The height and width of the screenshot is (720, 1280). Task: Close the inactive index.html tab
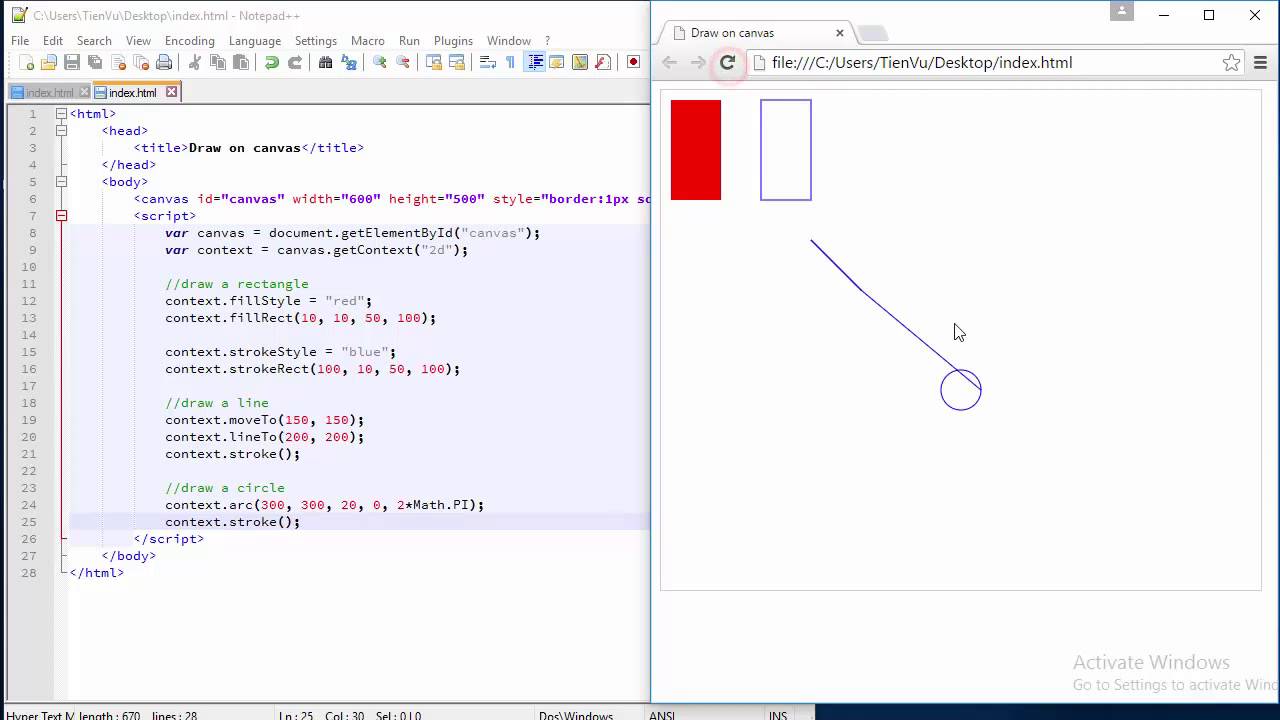[83, 92]
